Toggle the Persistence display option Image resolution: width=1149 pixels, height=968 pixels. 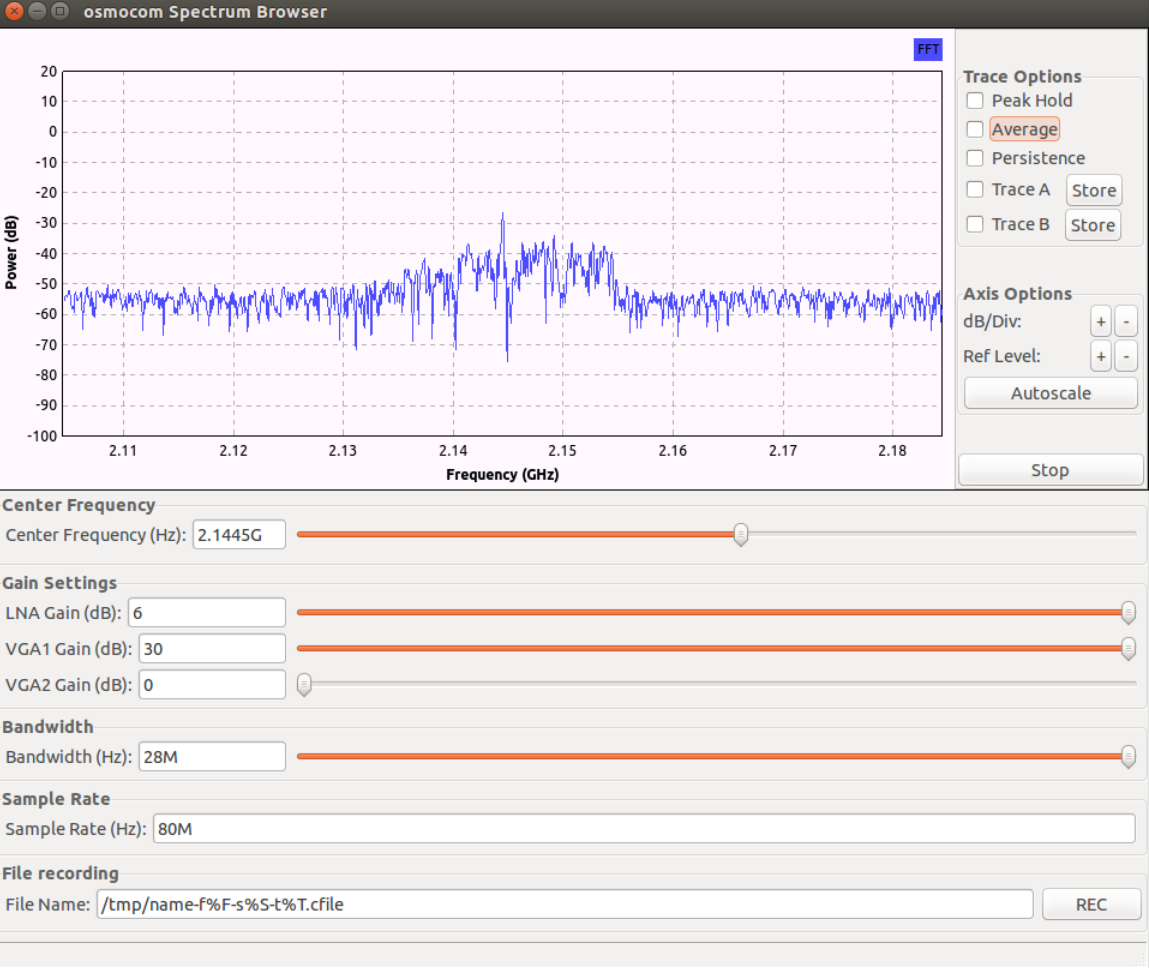pyautogui.click(x=975, y=158)
